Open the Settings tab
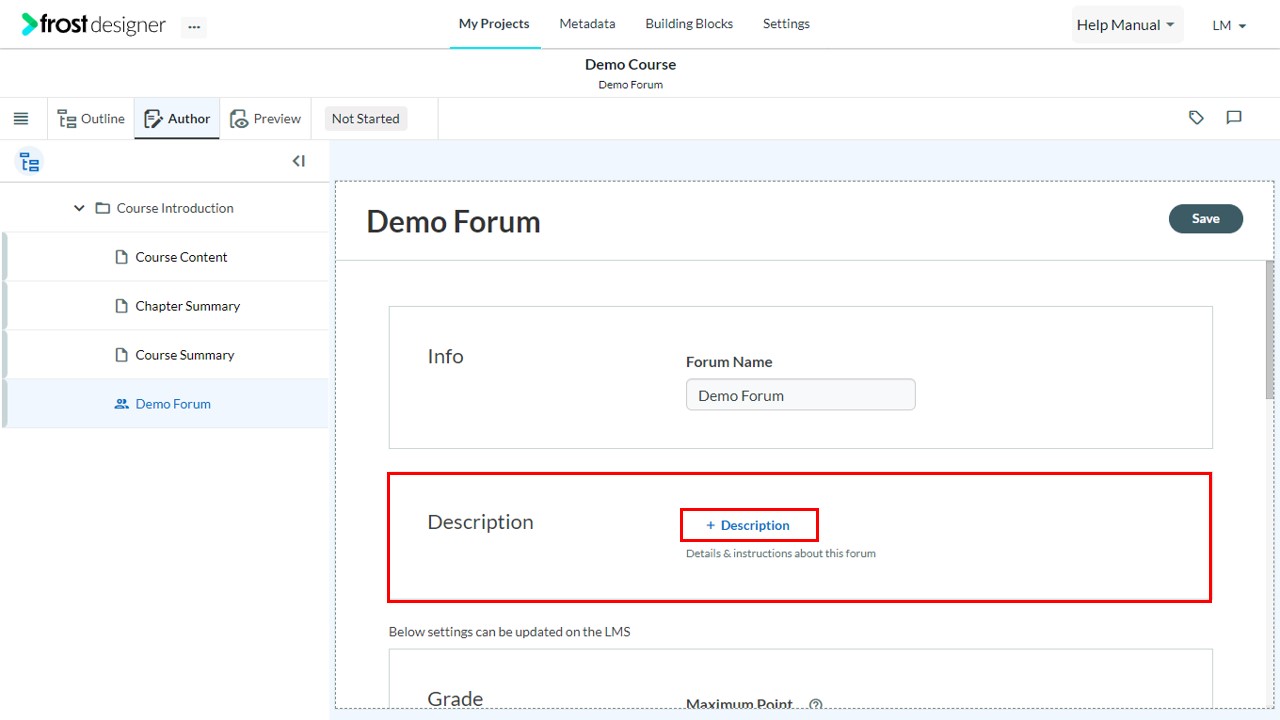 coord(786,24)
